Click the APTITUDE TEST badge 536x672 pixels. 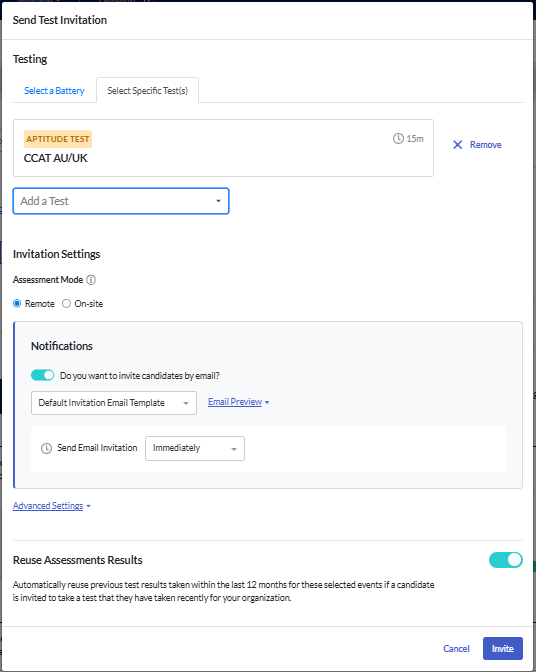coord(58,139)
